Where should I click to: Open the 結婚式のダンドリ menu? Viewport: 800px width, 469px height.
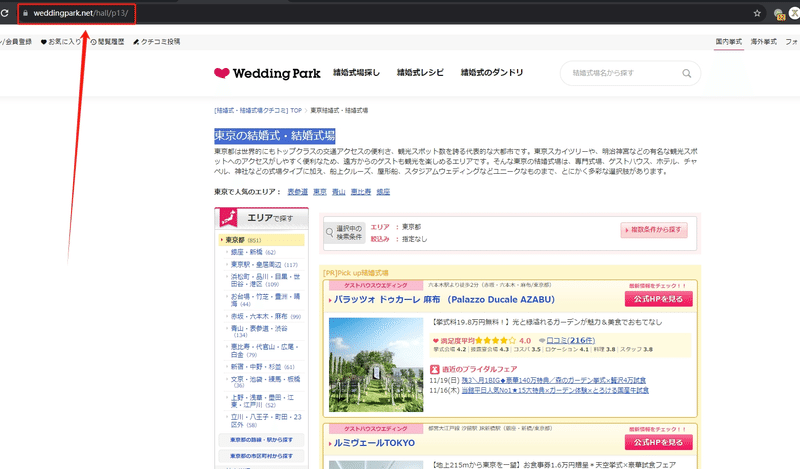tap(492, 72)
